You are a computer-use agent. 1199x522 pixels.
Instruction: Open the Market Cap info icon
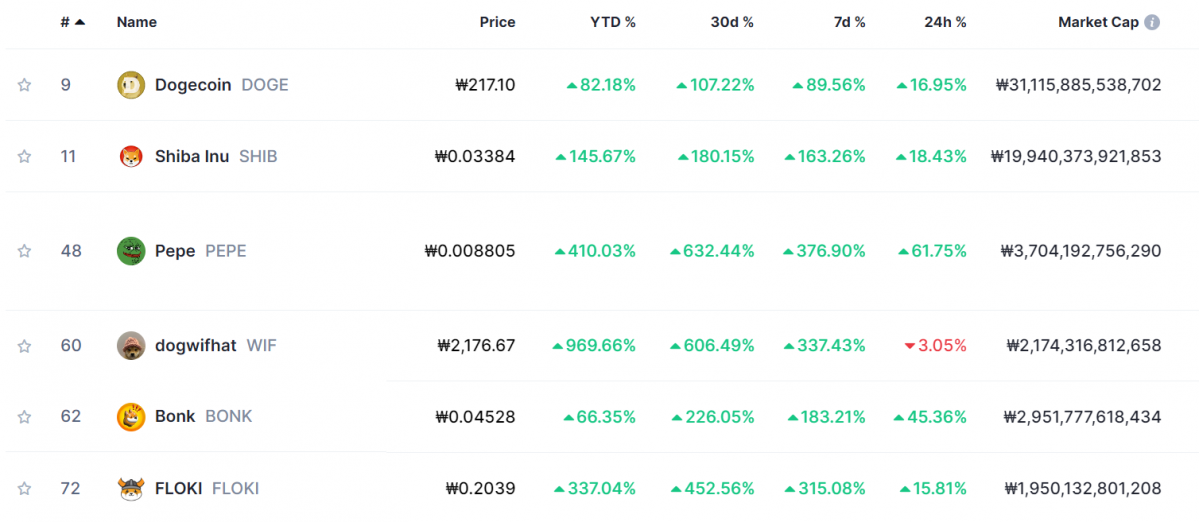click(1152, 22)
